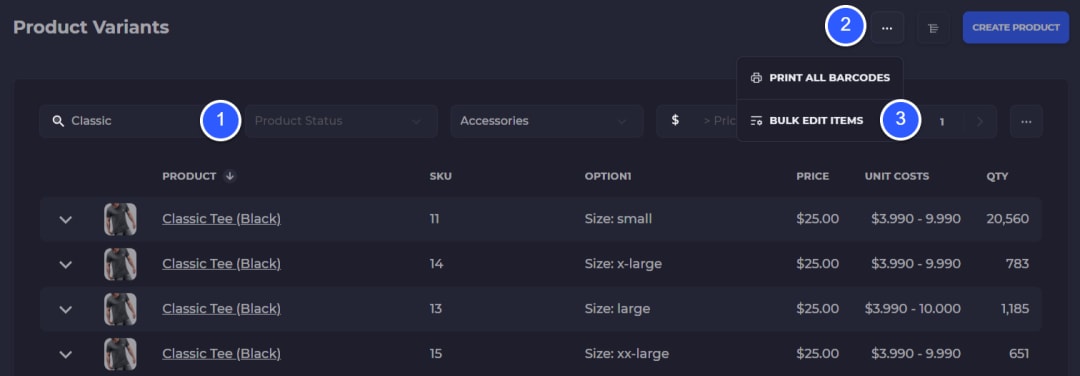Click the UNIT COSTS column header
Image resolution: width=1080 pixels, height=376 pixels.
point(897,176)
